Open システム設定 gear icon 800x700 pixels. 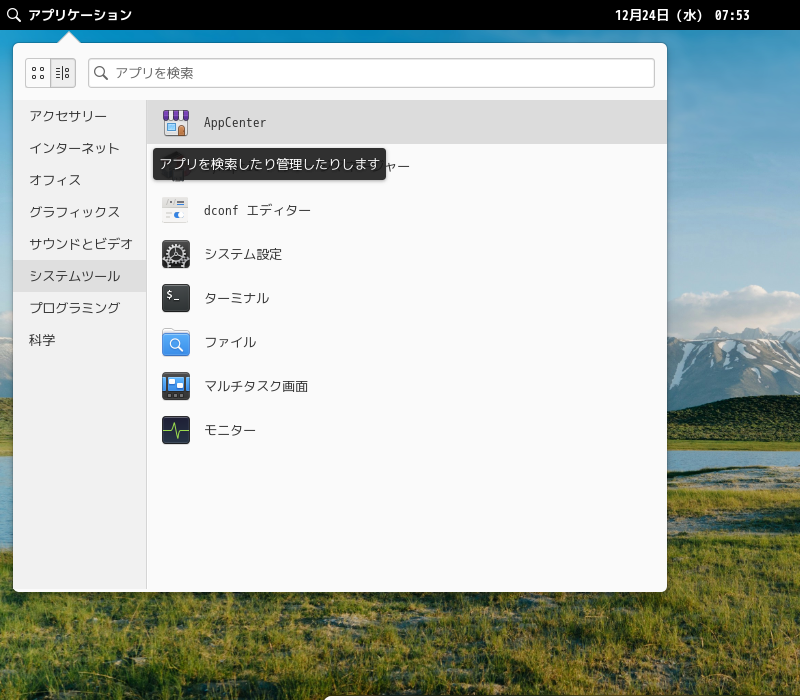pos(176,254)
